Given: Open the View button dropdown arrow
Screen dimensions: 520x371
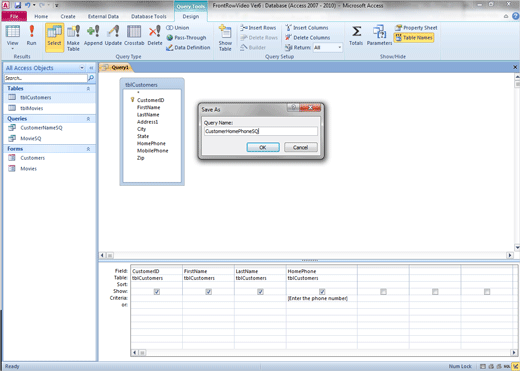Looking at the screenshot, I should [x=13, y=49].
